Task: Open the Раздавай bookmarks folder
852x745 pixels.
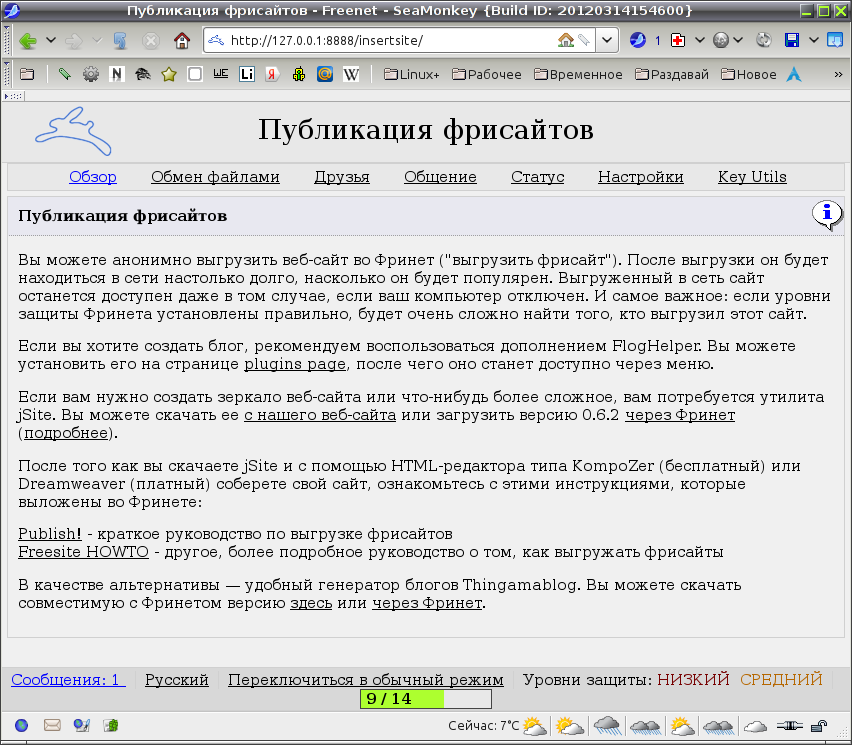Action: tap(672, 74)
